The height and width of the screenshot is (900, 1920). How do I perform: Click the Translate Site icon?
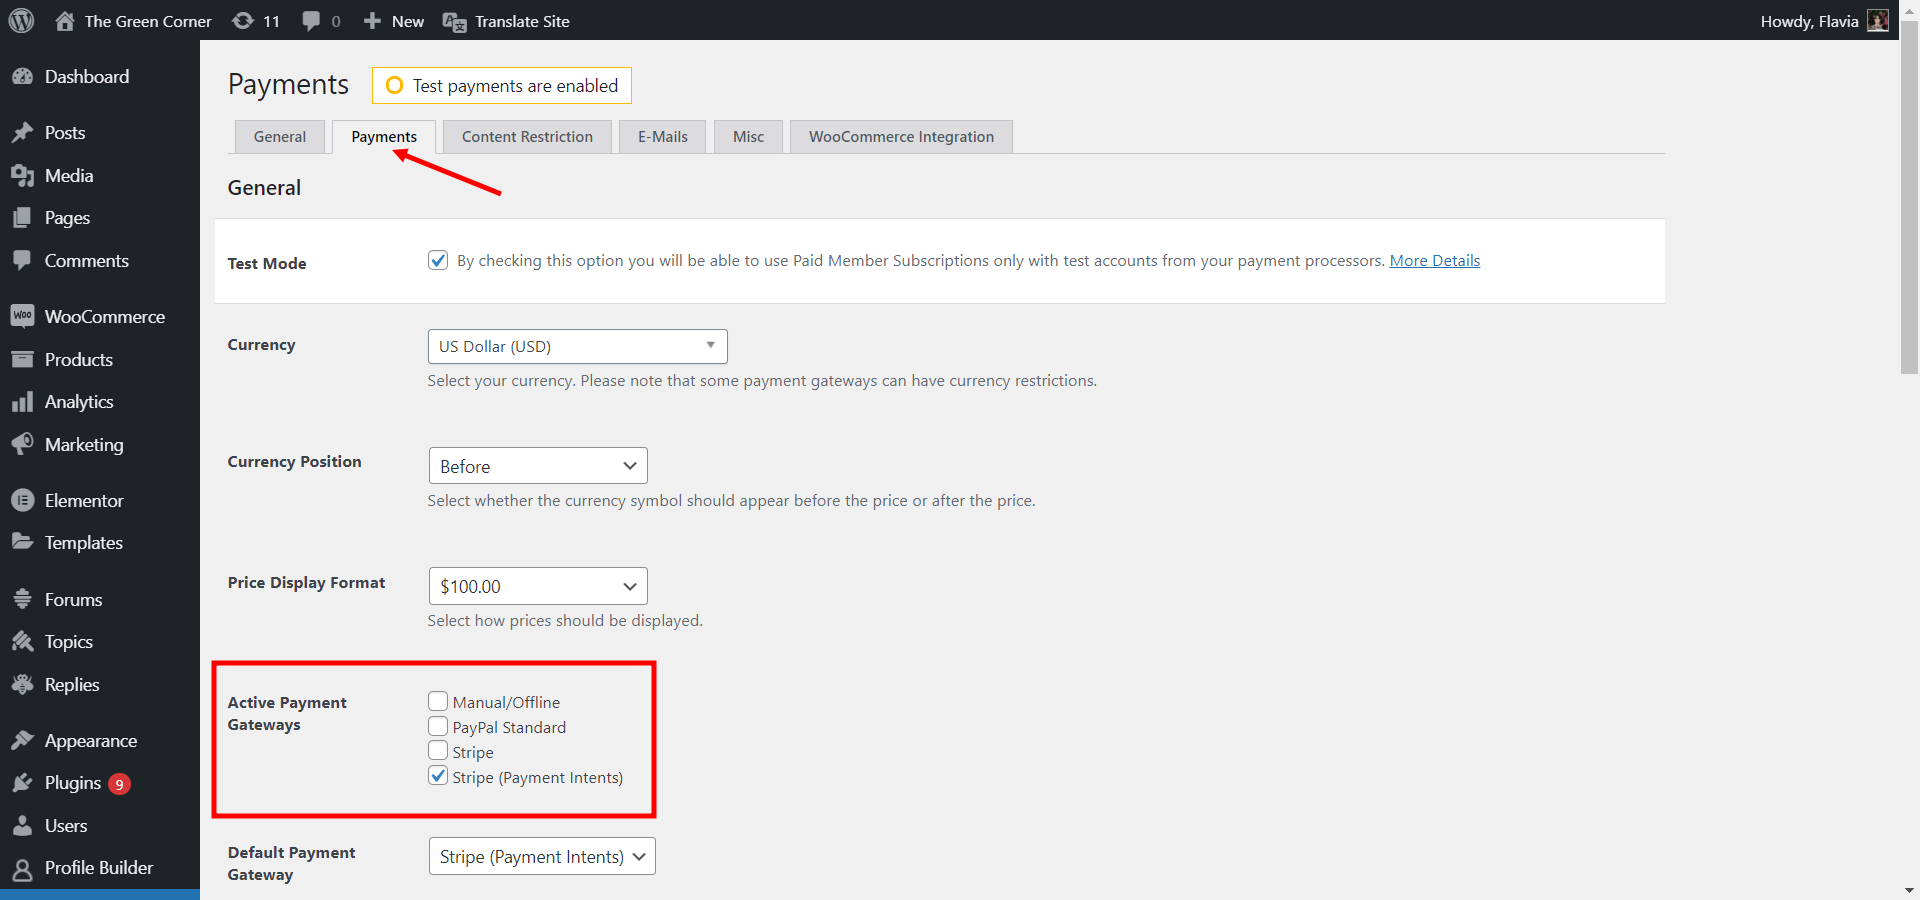point(454,22)
